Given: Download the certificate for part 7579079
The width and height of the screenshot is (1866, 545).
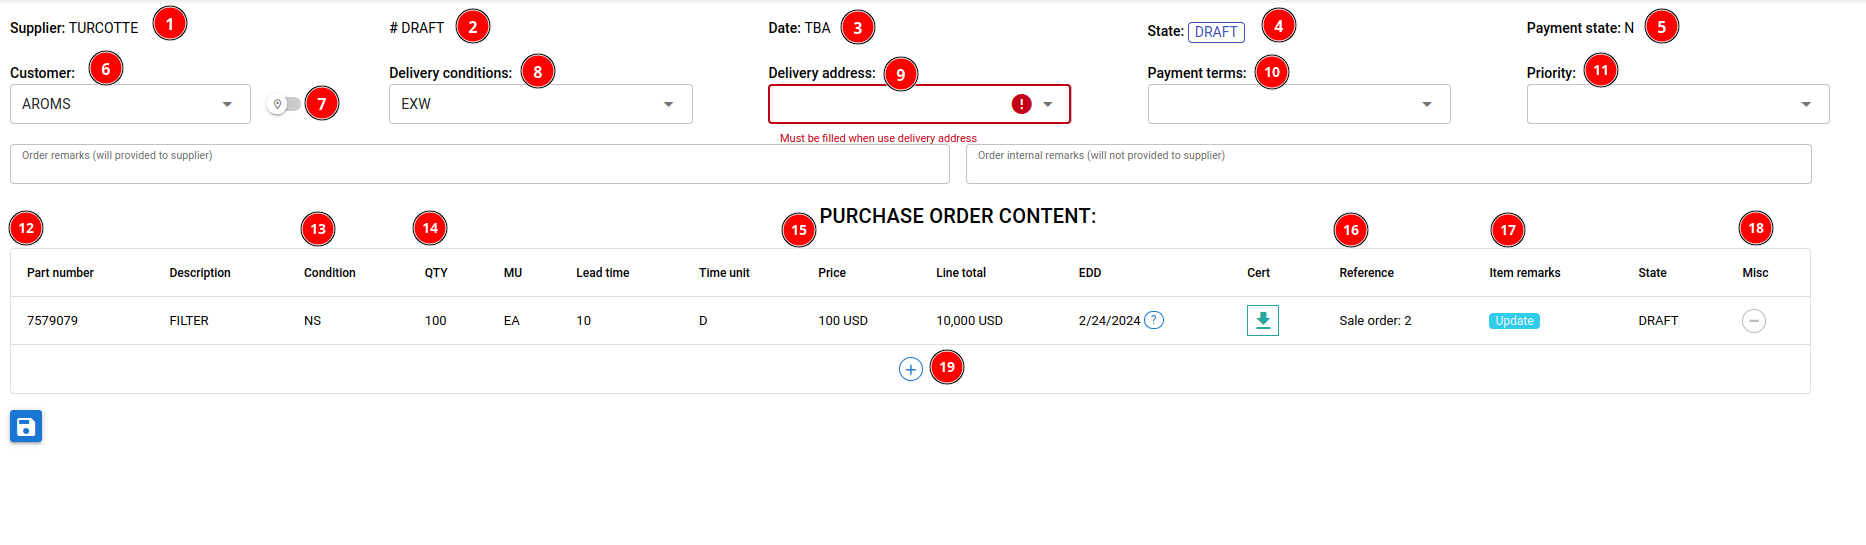Looking at the screenshot, I should (1262, 320).
